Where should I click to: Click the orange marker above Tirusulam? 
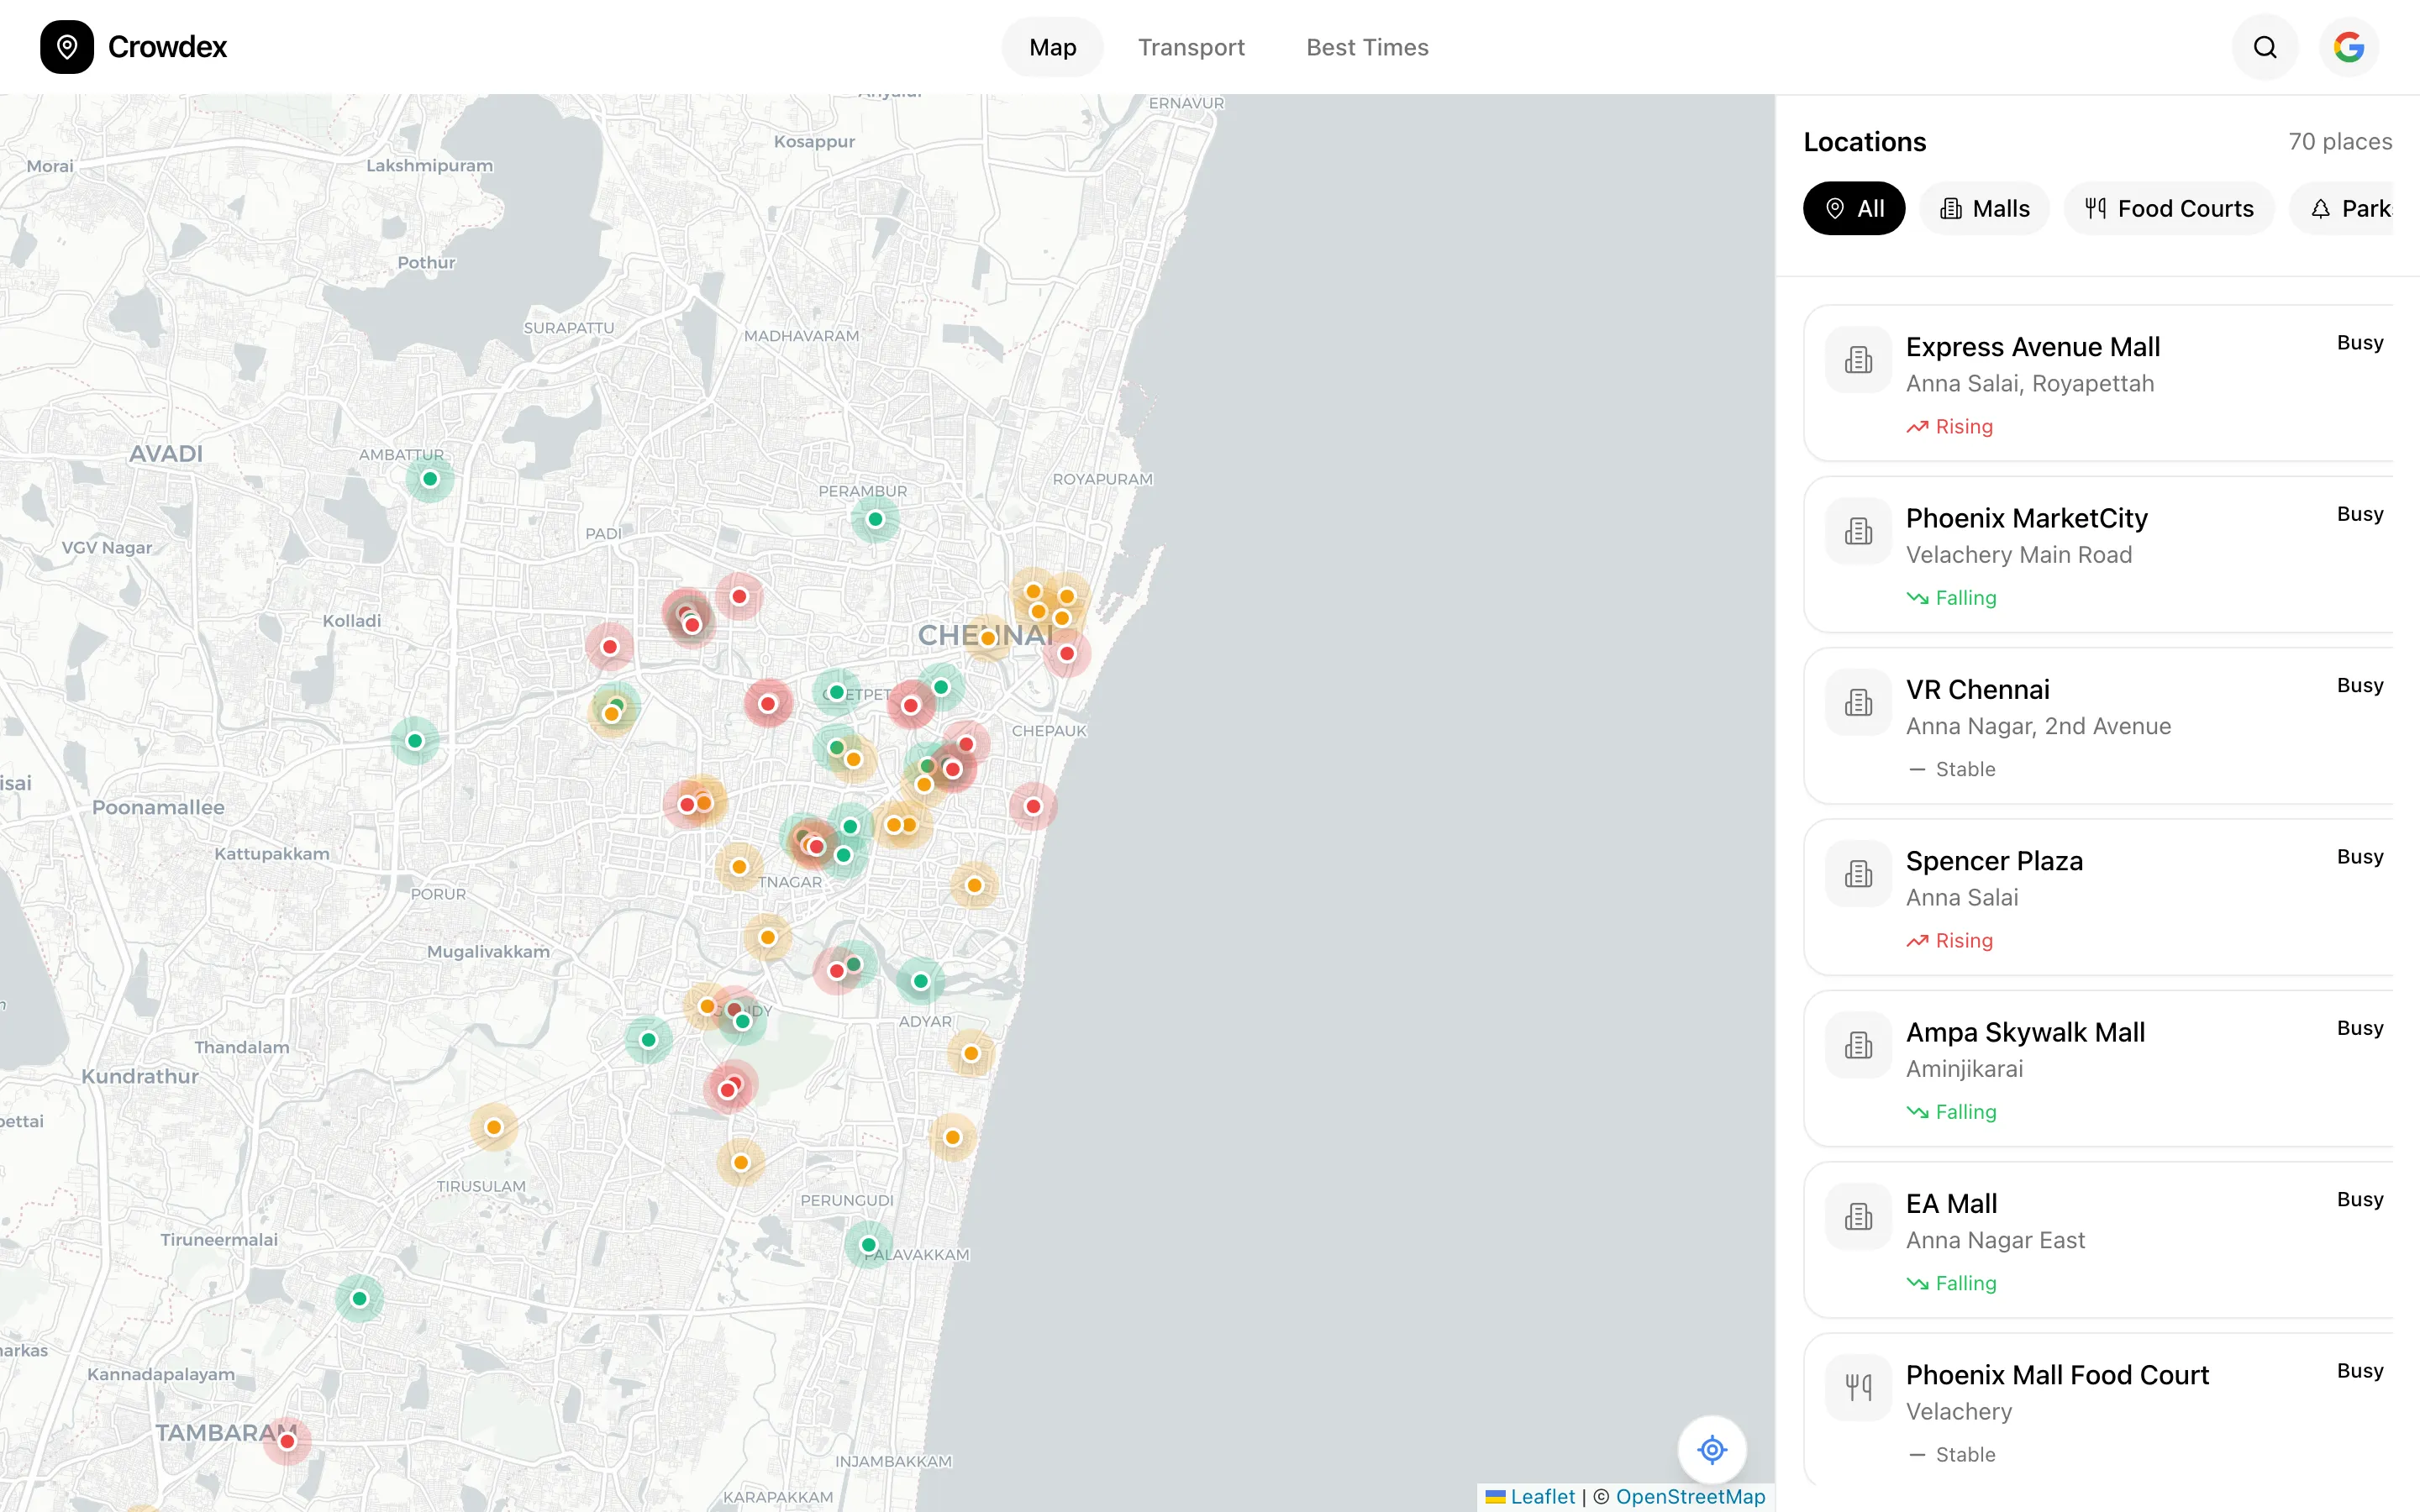[494, 1128]
